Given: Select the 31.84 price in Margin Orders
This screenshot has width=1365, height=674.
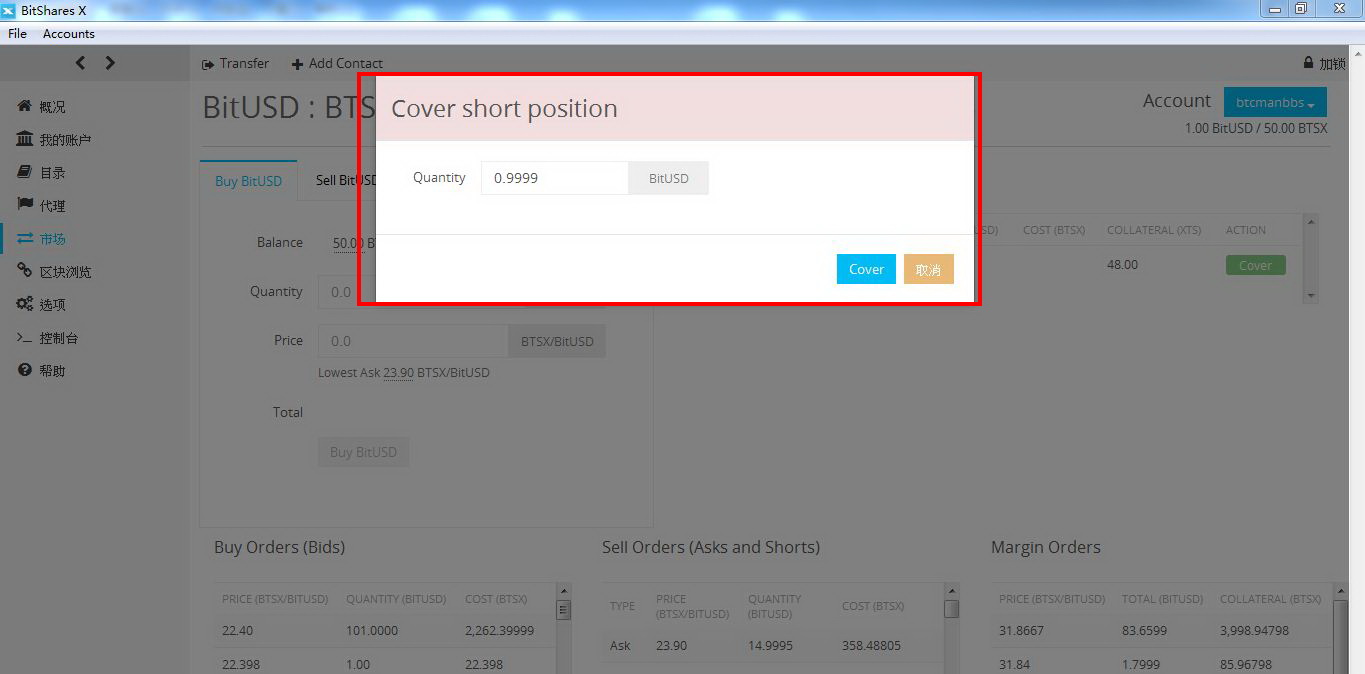Looking at the screenshot, I should point(1015,665).
